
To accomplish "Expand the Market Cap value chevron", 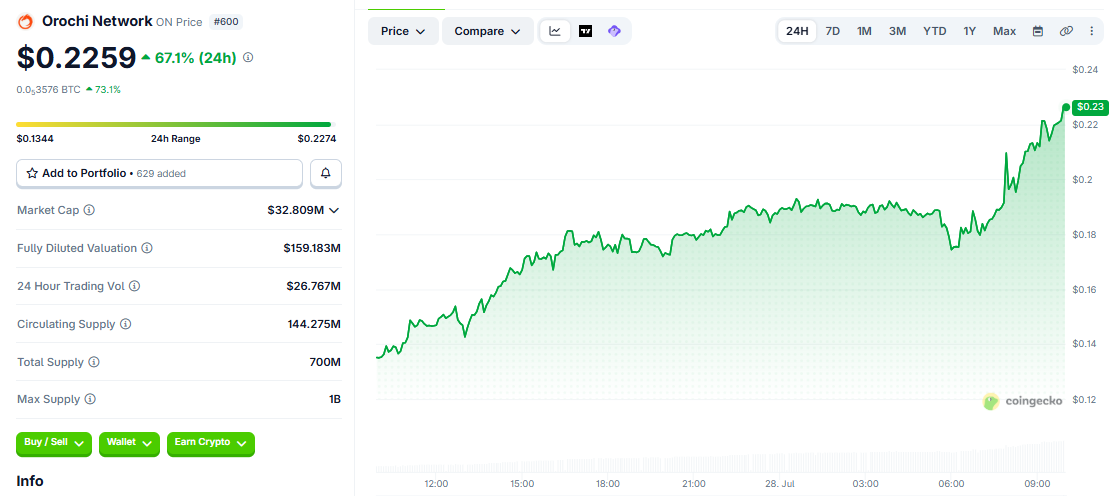I will 334,210.
